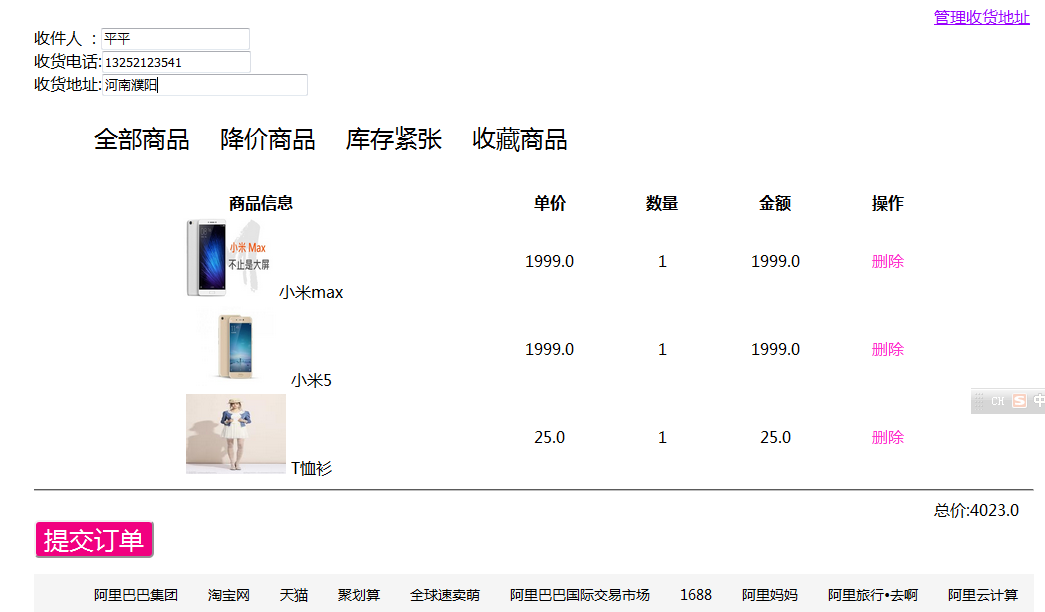The height and width of the screenshot is (612, 1045).
Task: Open the 阿里巴巴国际交易市场 link
Action: [x=579, y=595]
